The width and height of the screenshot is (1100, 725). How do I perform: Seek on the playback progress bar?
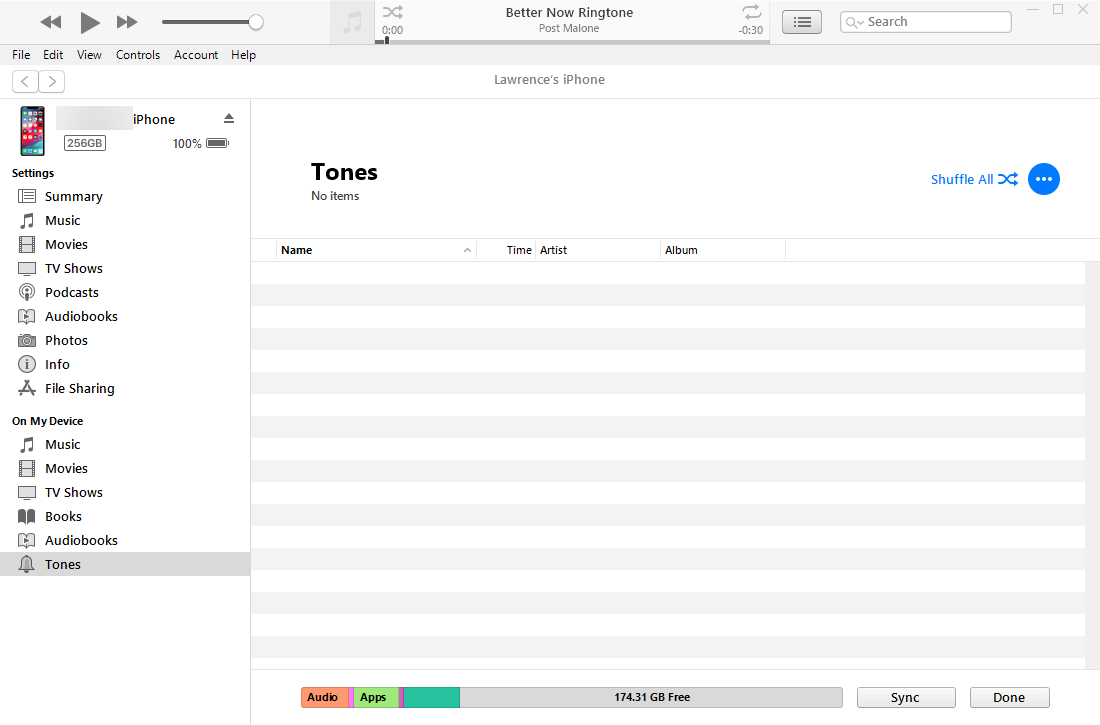(x=572, y=41)
